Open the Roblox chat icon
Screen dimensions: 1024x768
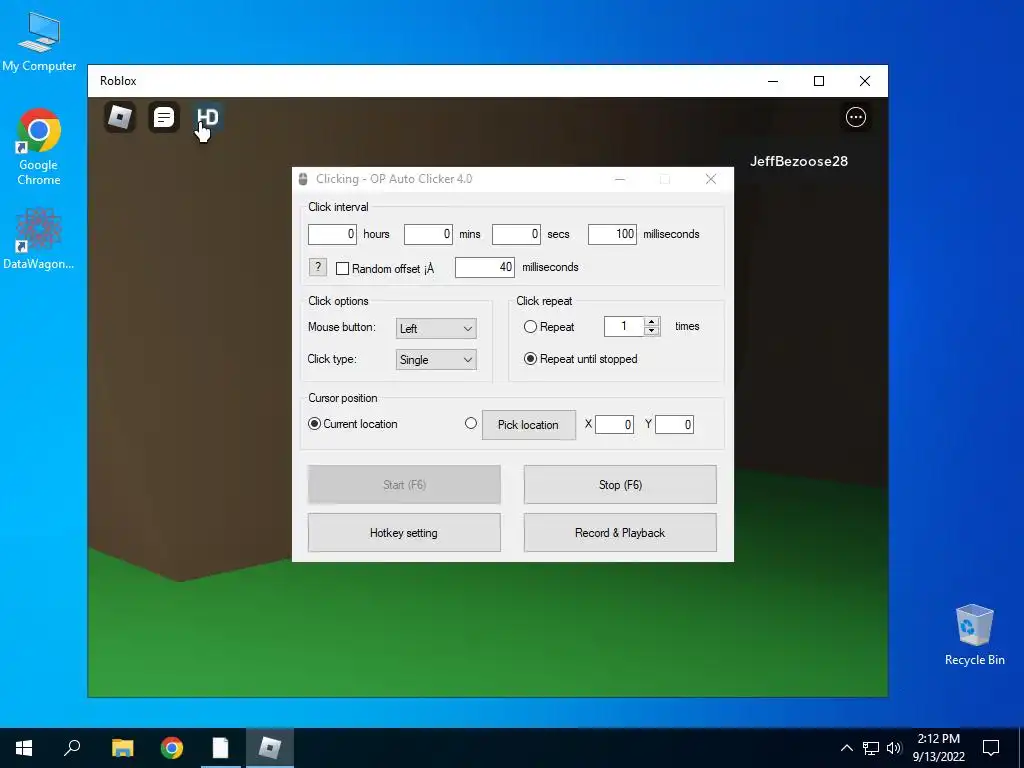tap(164, 118)
